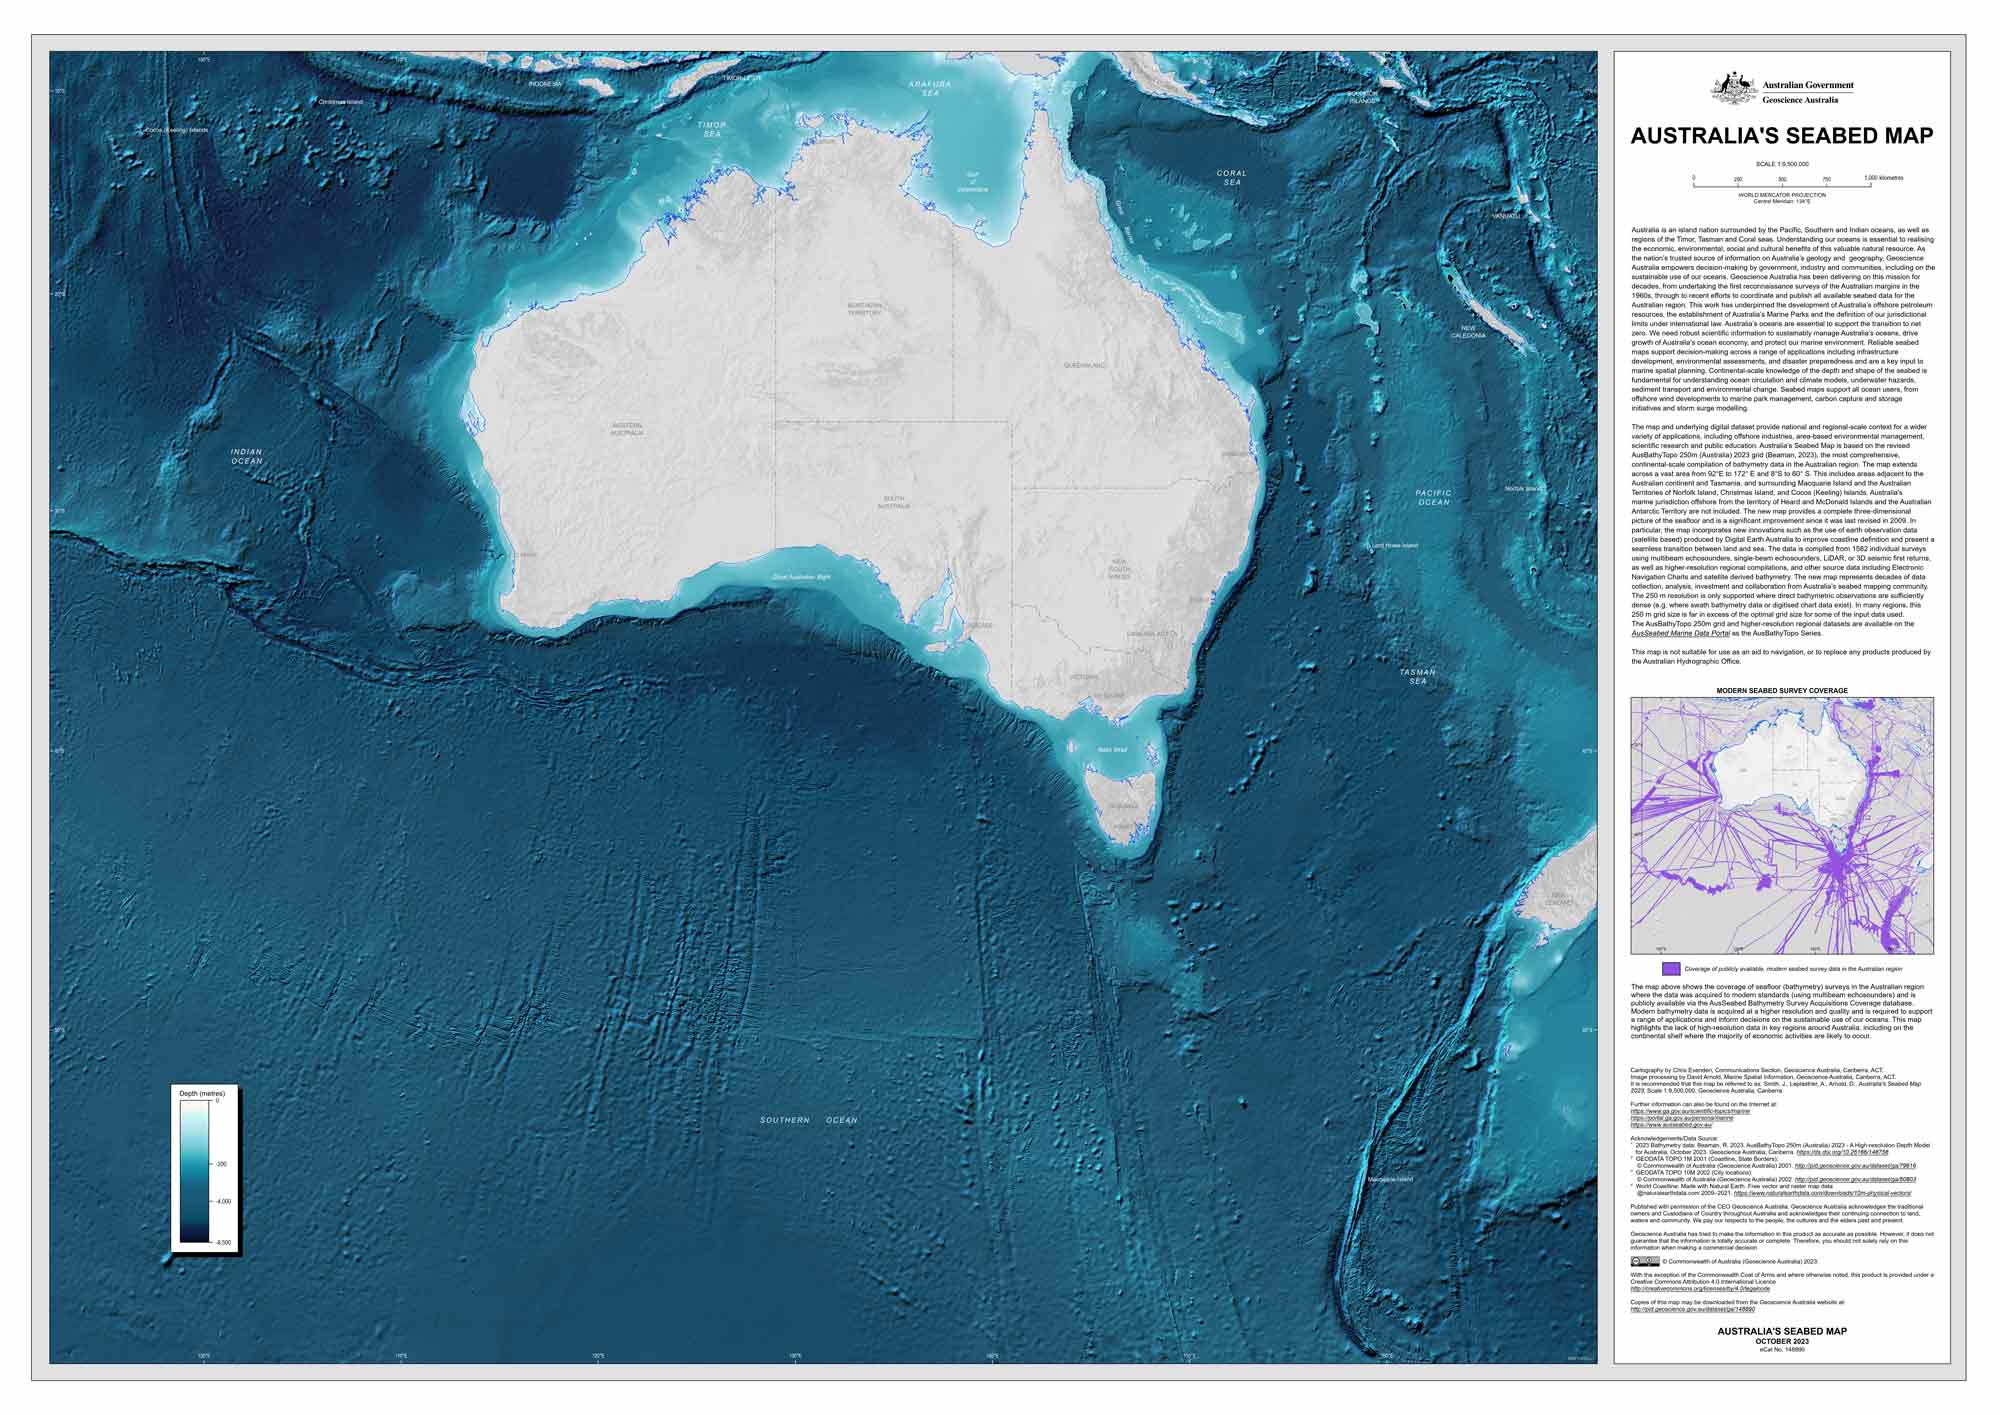Click the Creative Commons licence badge

pyautogui.click(x=1645, y=1261)
